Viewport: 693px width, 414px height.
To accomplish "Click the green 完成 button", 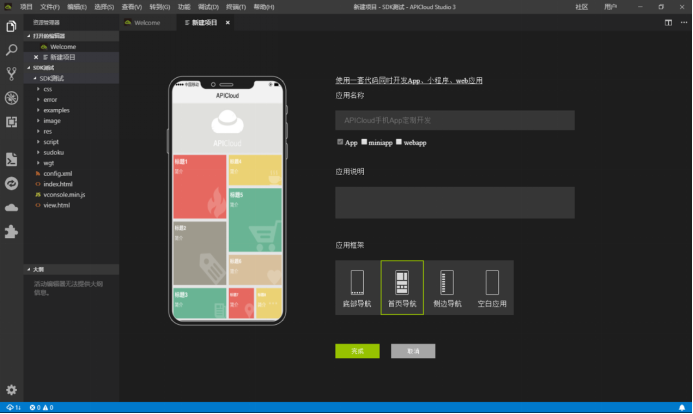I will click(x=357, y=351).
